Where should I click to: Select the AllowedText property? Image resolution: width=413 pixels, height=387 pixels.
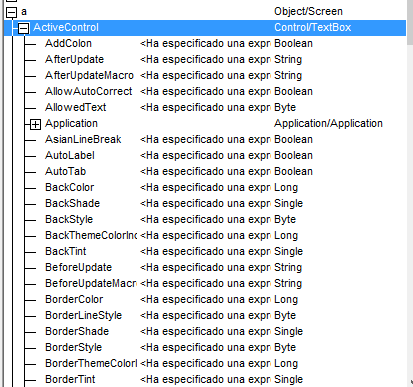(x=76, y=107)
